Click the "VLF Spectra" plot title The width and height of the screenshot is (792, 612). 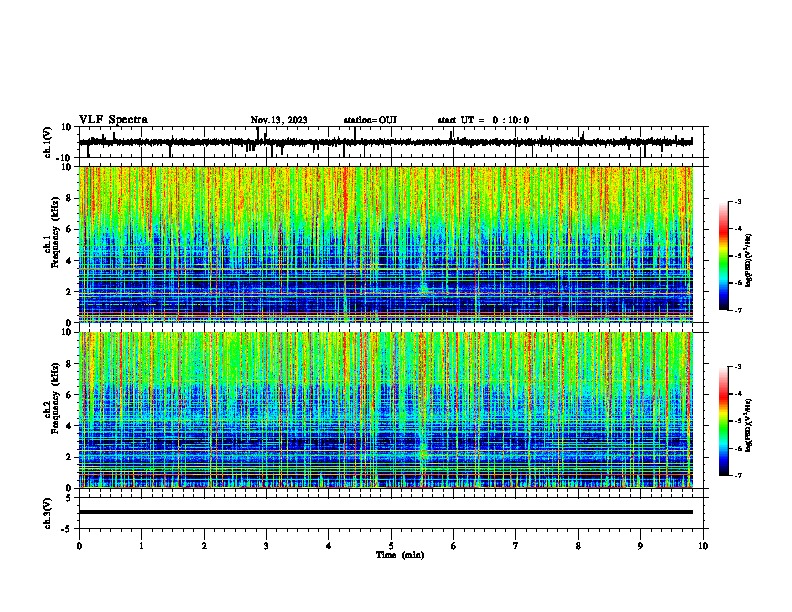[x=113, y=120]
